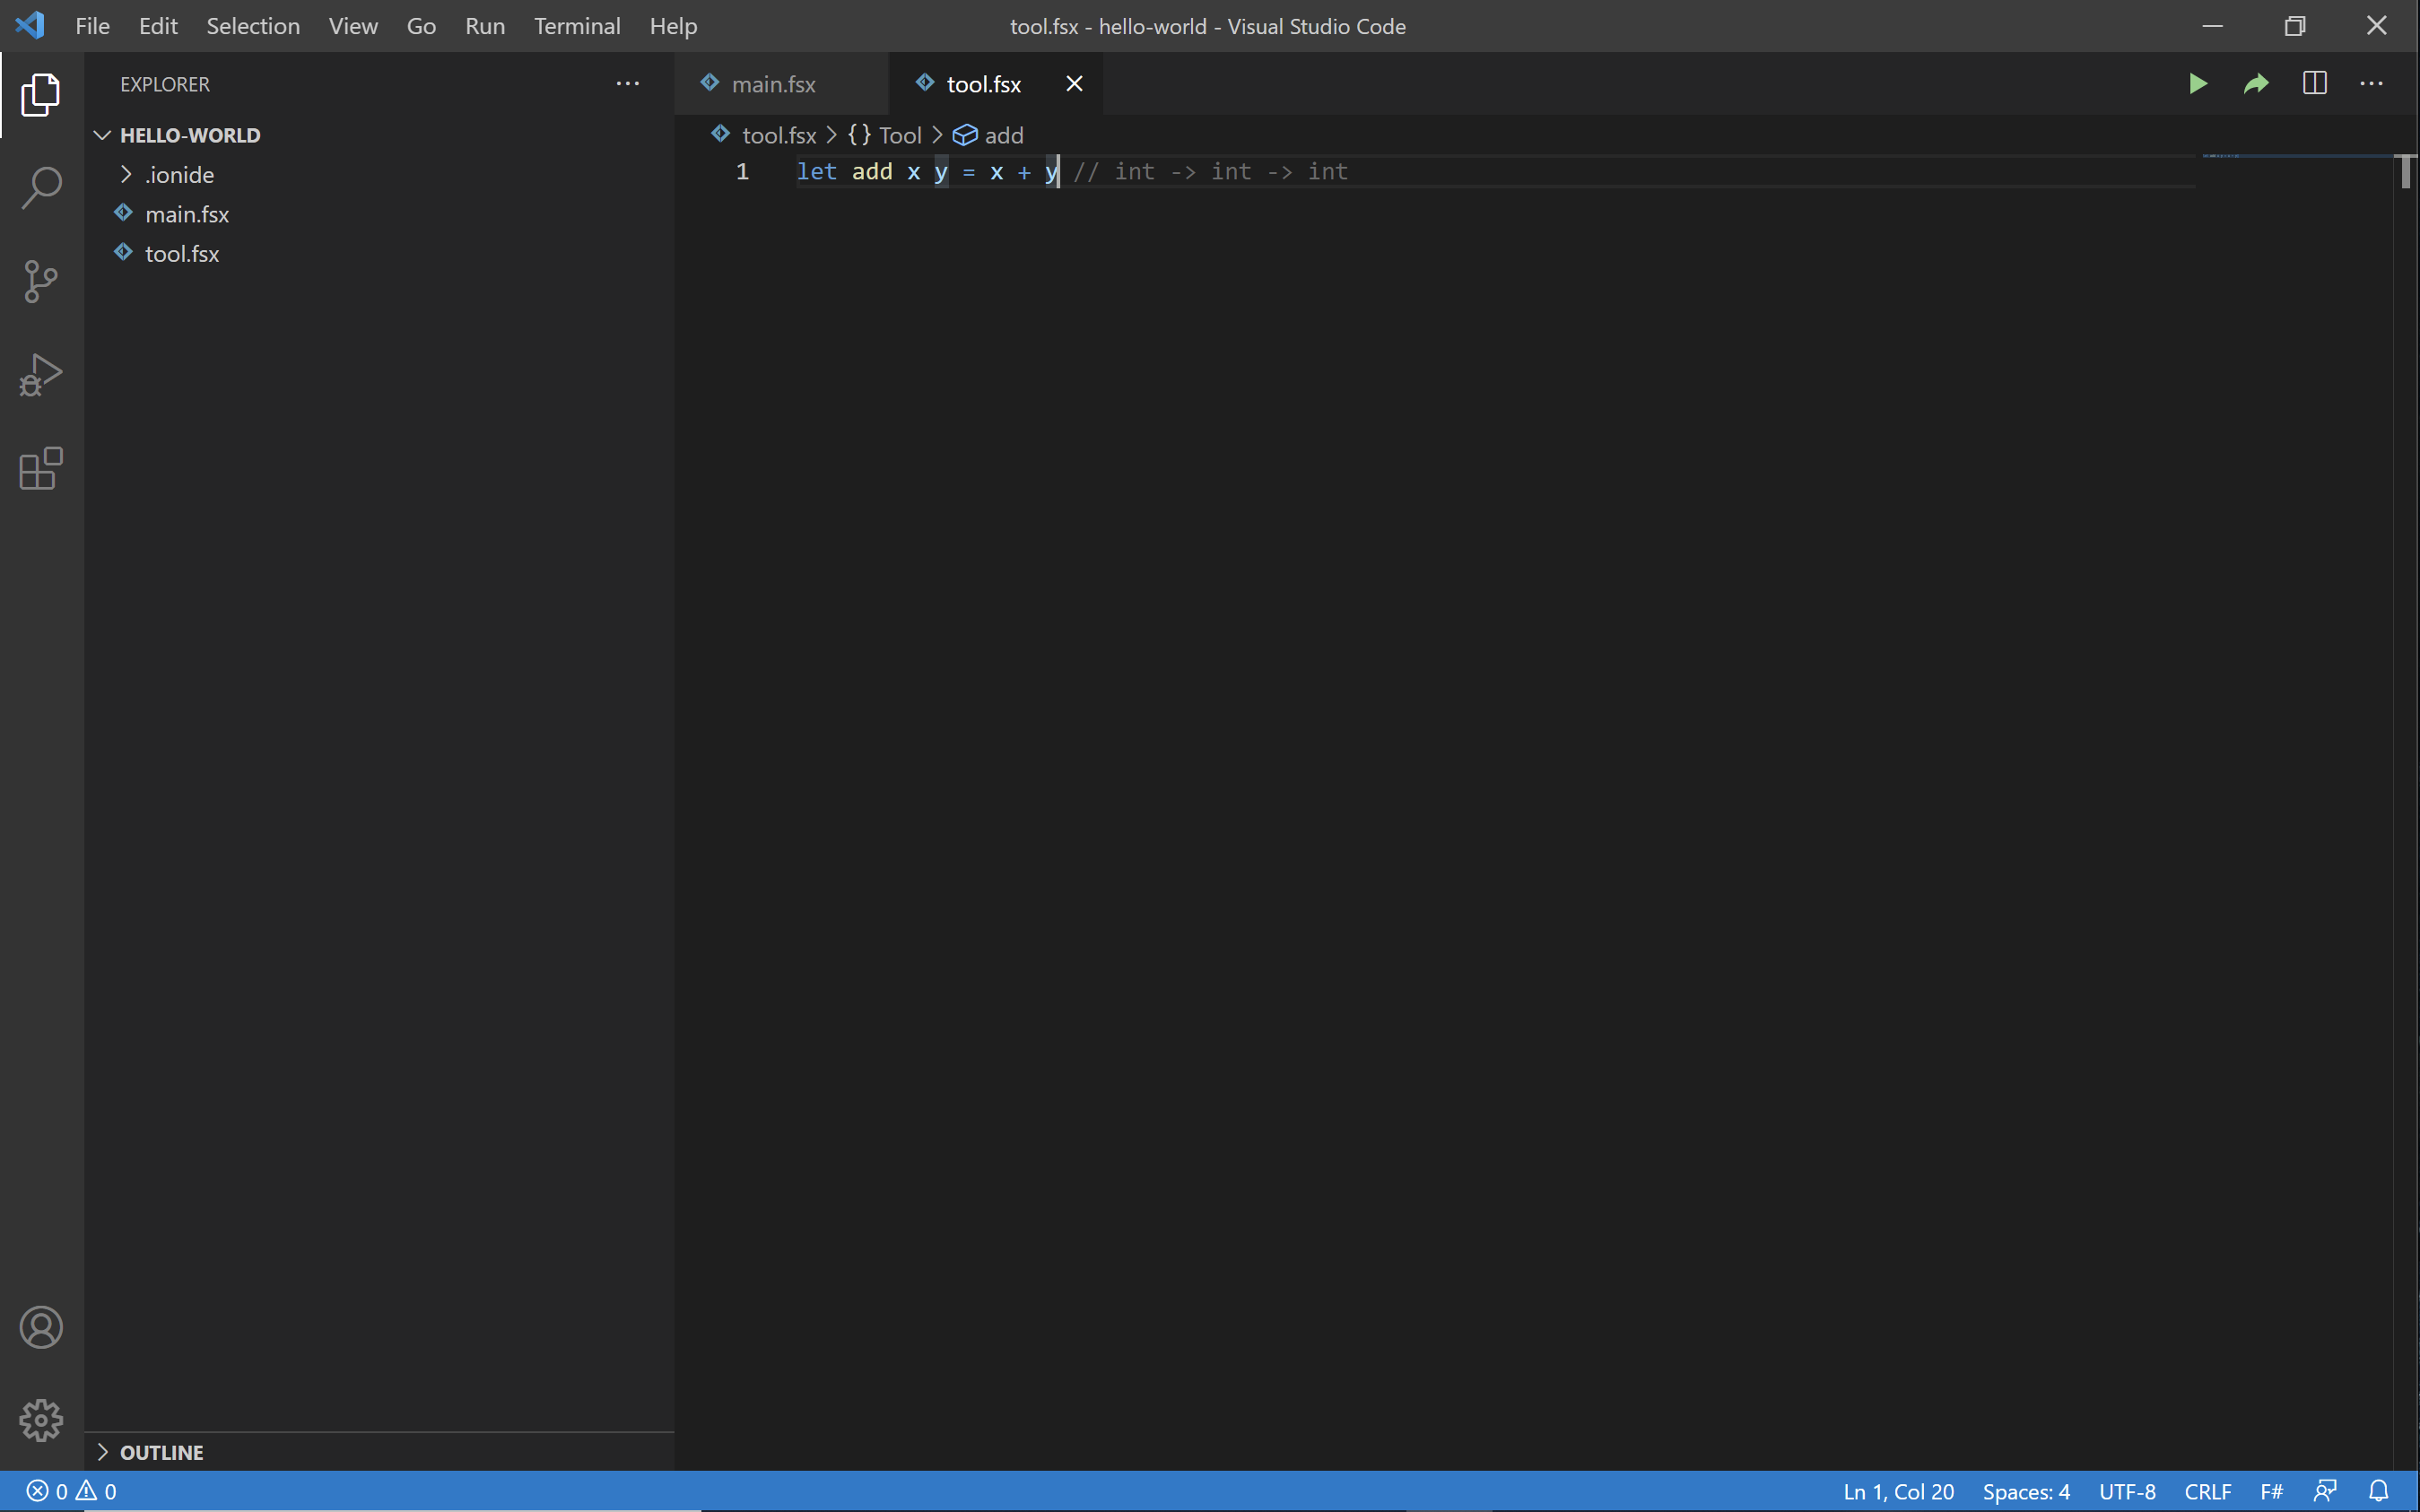
Task: Click the Tool breadcrumb item
Action: (x=899, y=135)
